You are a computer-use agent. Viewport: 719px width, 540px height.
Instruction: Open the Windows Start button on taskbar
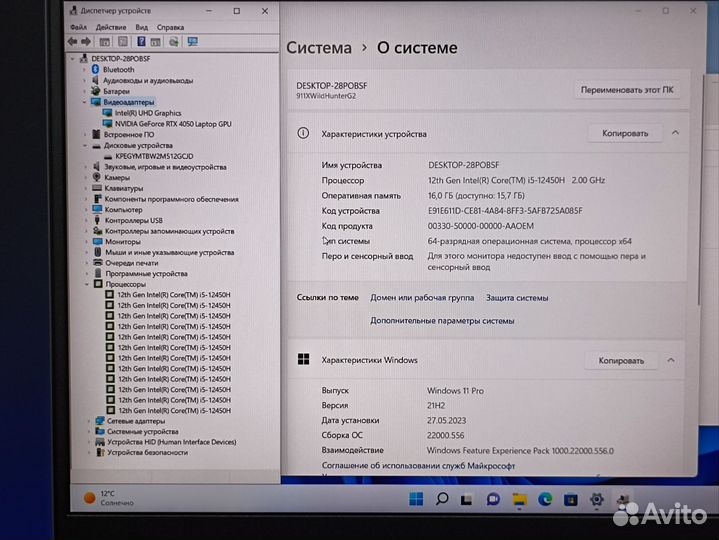(x=416, y=499)
